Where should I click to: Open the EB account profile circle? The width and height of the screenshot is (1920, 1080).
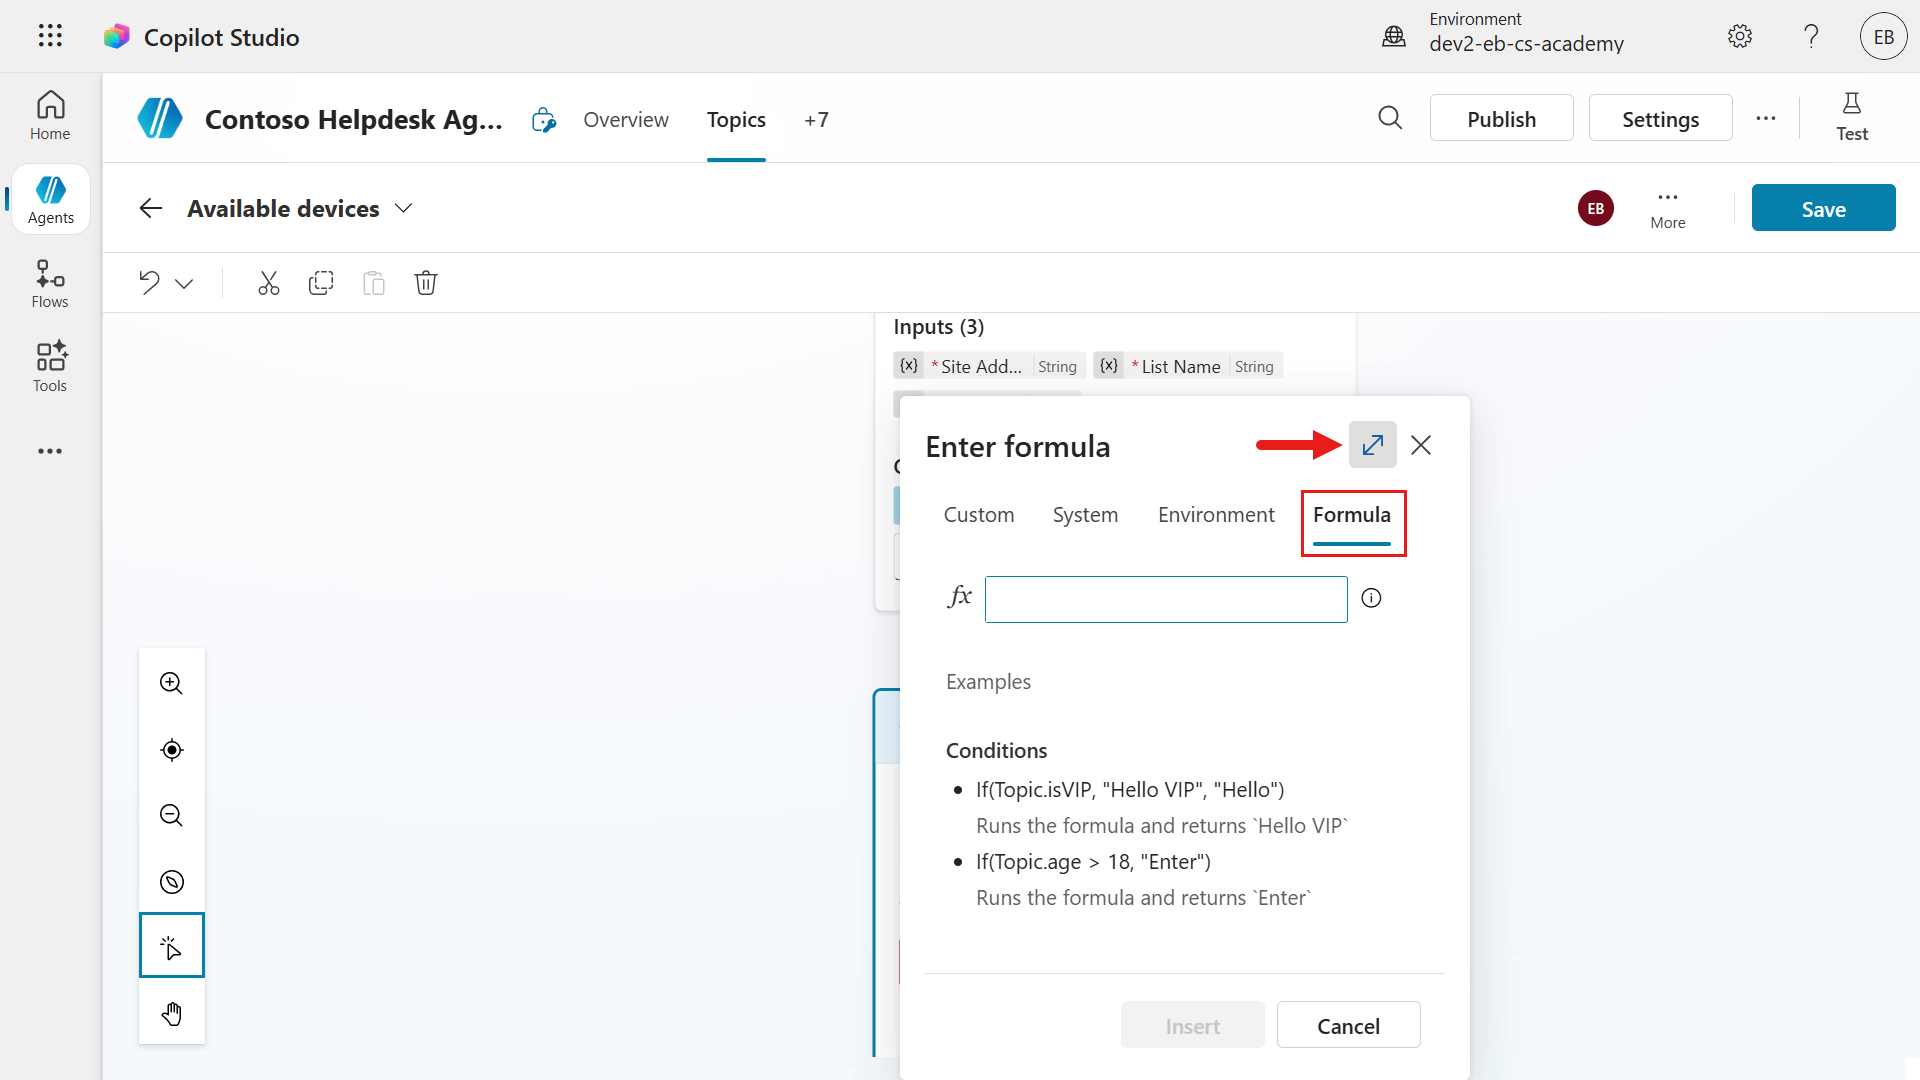pyautogui.click(x=1884, y=37)
